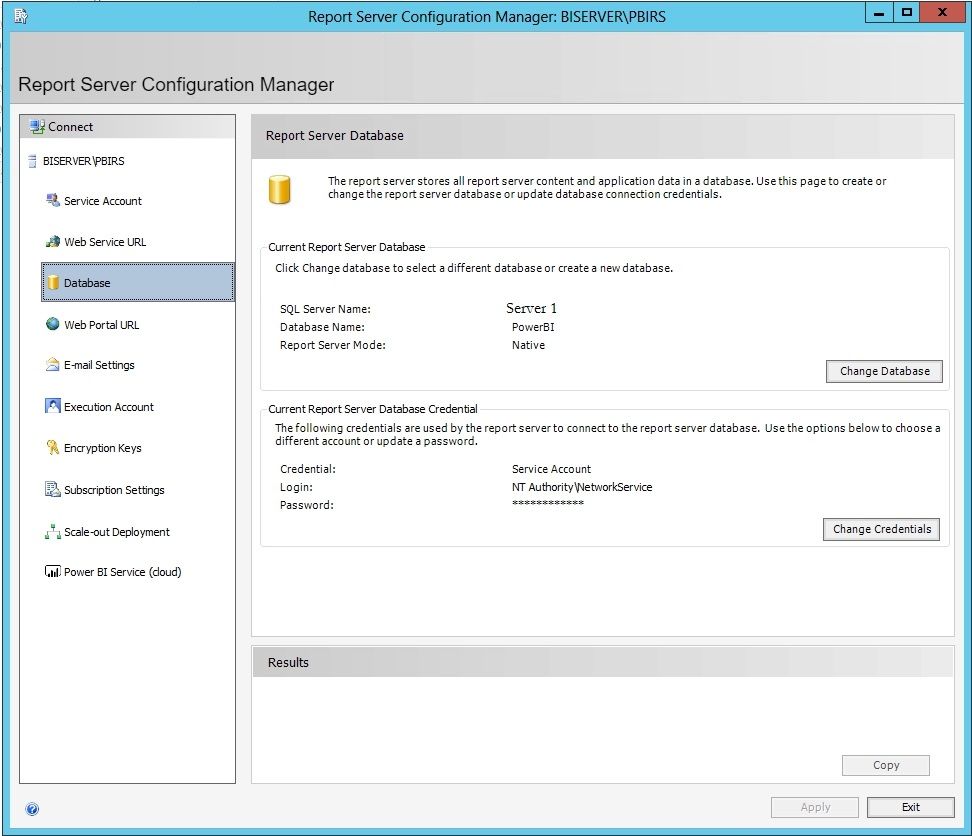Click the large yellow database icon
Viewport: 972px width, 836px height.
pos(280,190)
